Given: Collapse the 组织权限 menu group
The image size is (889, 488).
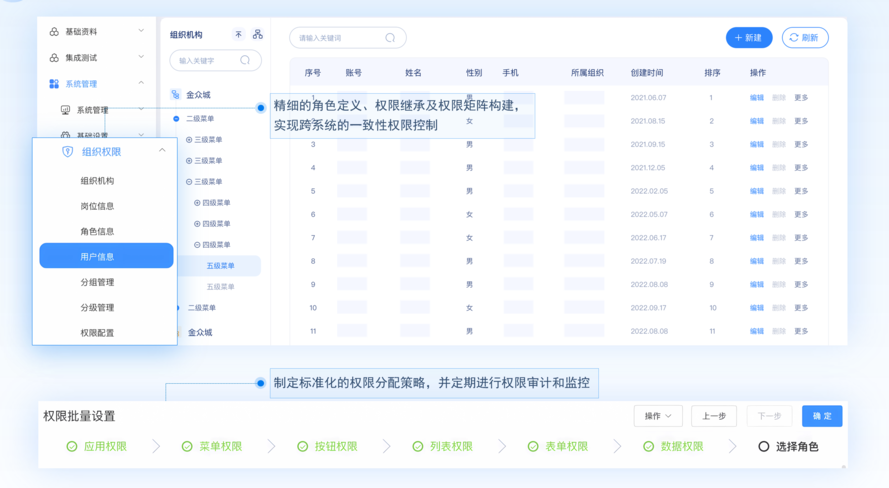Looking at the screenshot, I should click(x=162, y=151).
